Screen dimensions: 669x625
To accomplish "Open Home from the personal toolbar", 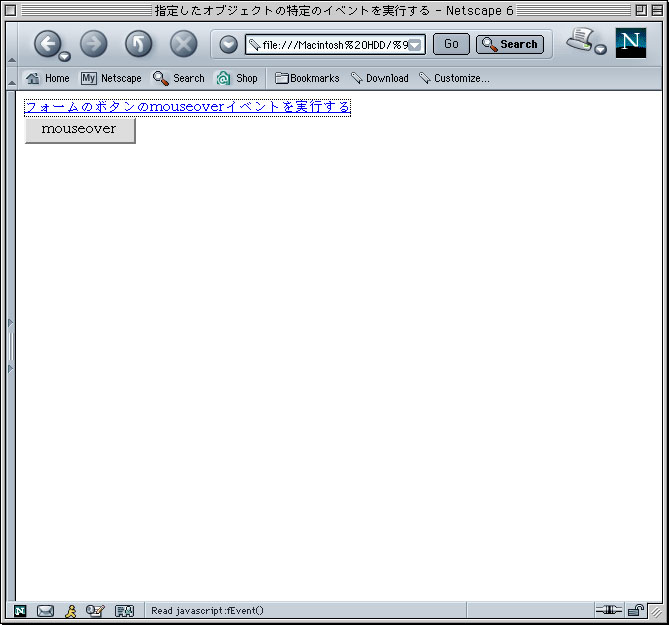I will coord(47,78).
